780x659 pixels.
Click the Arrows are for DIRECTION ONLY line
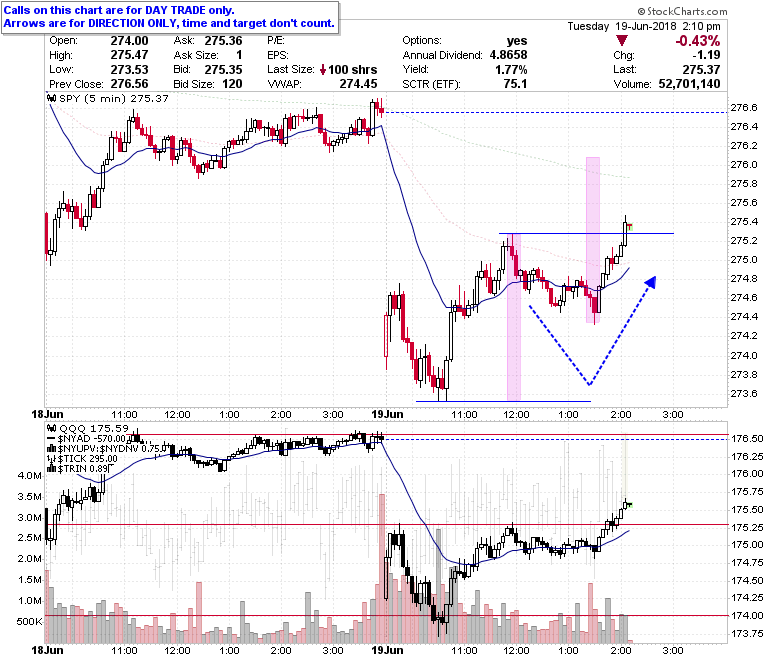(169, 23)
